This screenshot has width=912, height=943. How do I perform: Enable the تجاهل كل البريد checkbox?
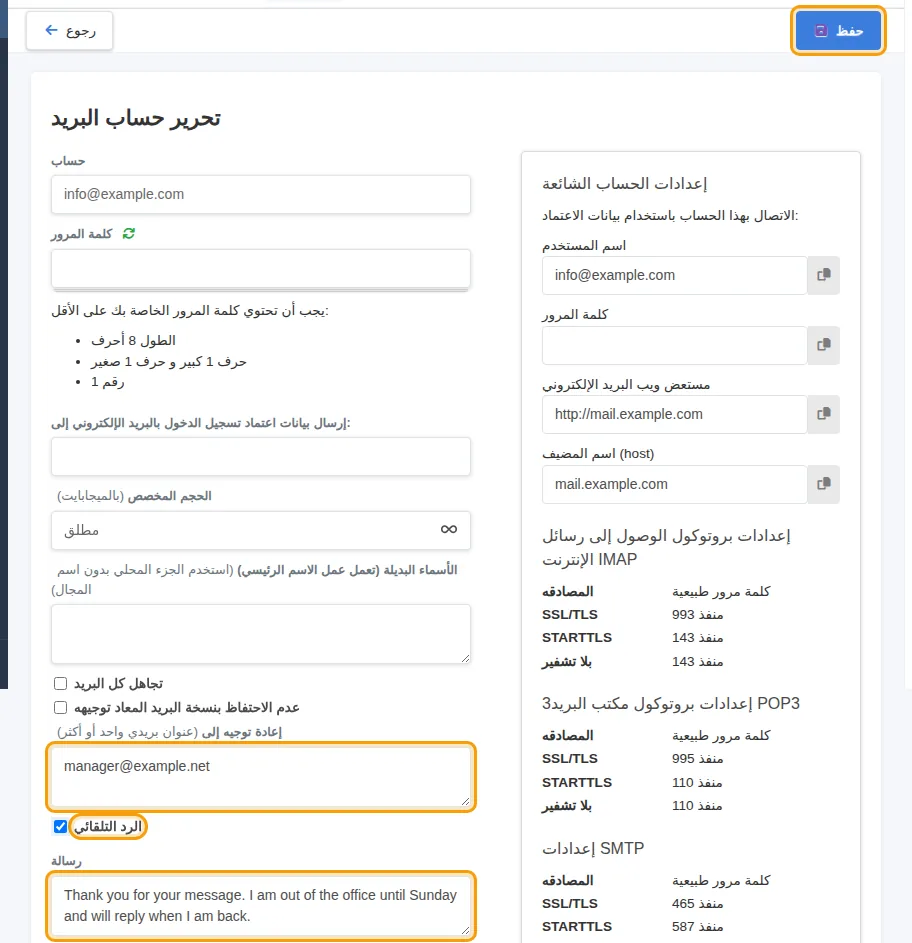click(x=60, y=683)
